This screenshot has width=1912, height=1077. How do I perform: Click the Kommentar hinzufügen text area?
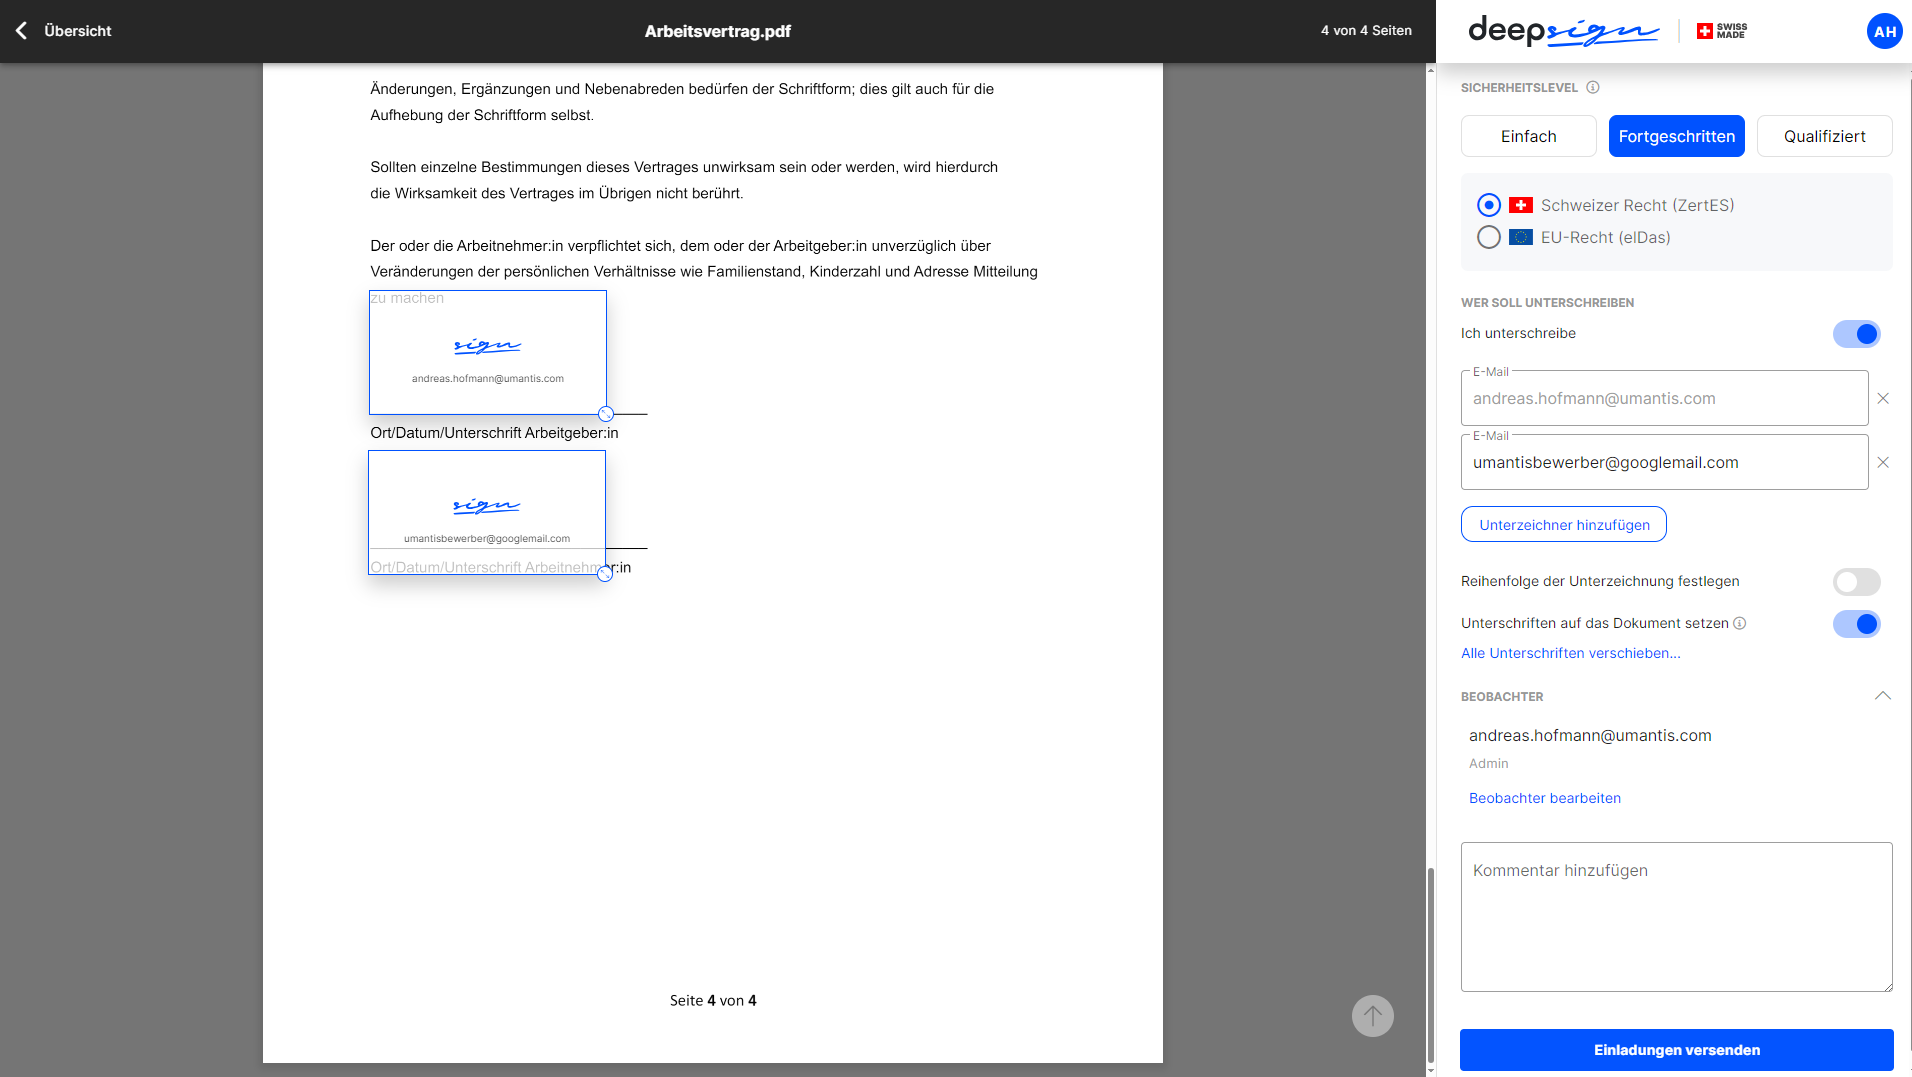tap(1676, 917)
